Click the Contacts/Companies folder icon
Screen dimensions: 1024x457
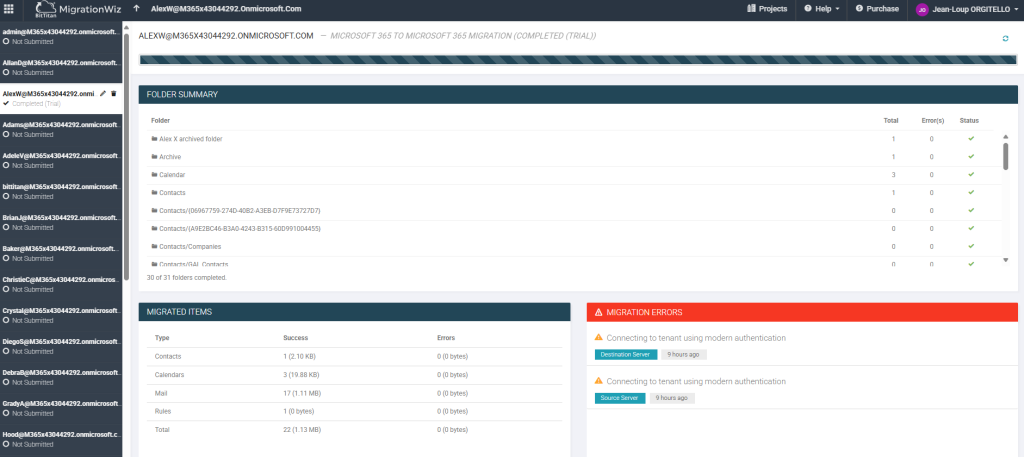154,247
